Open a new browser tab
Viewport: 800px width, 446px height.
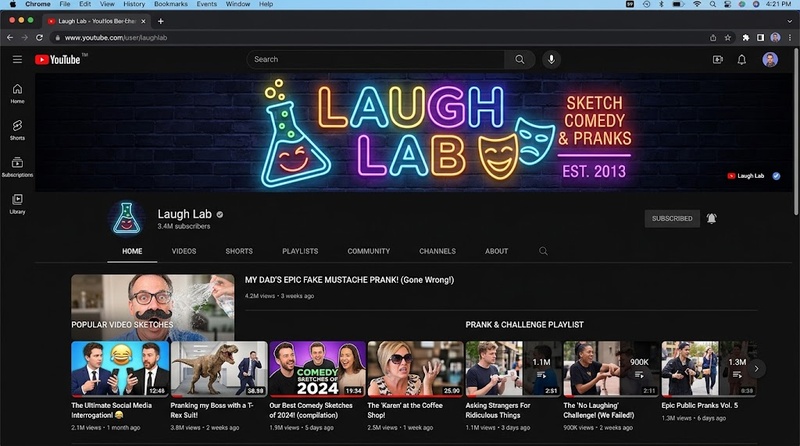pyautogui.click(x=161, y=21)
